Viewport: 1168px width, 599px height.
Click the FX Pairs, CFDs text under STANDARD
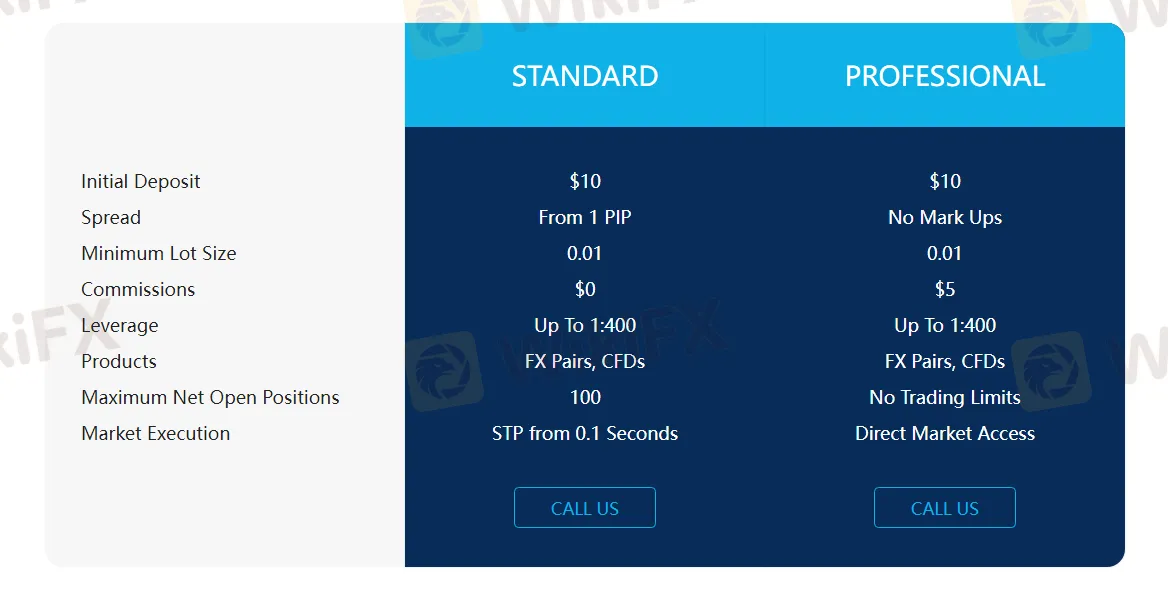point(585,361)
